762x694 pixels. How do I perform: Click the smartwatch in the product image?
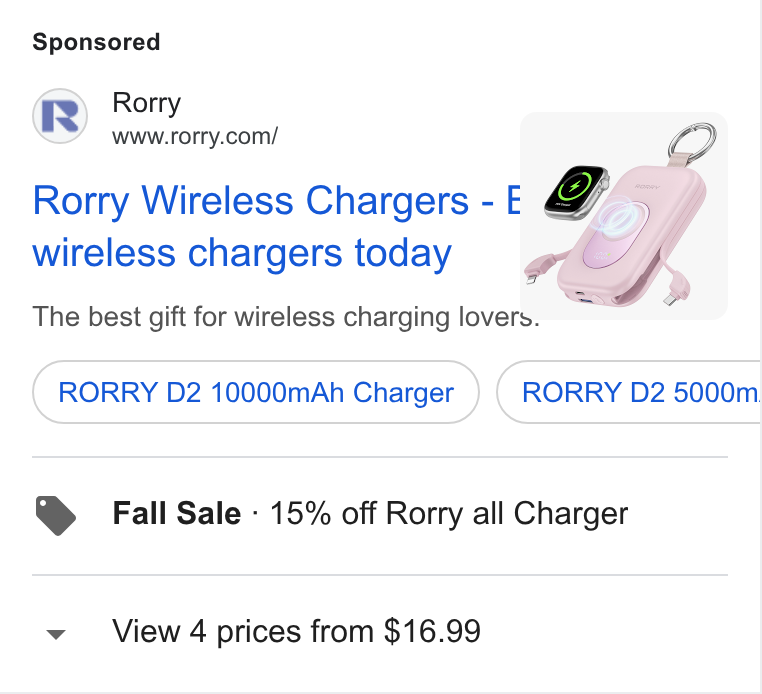coord(576,191)
